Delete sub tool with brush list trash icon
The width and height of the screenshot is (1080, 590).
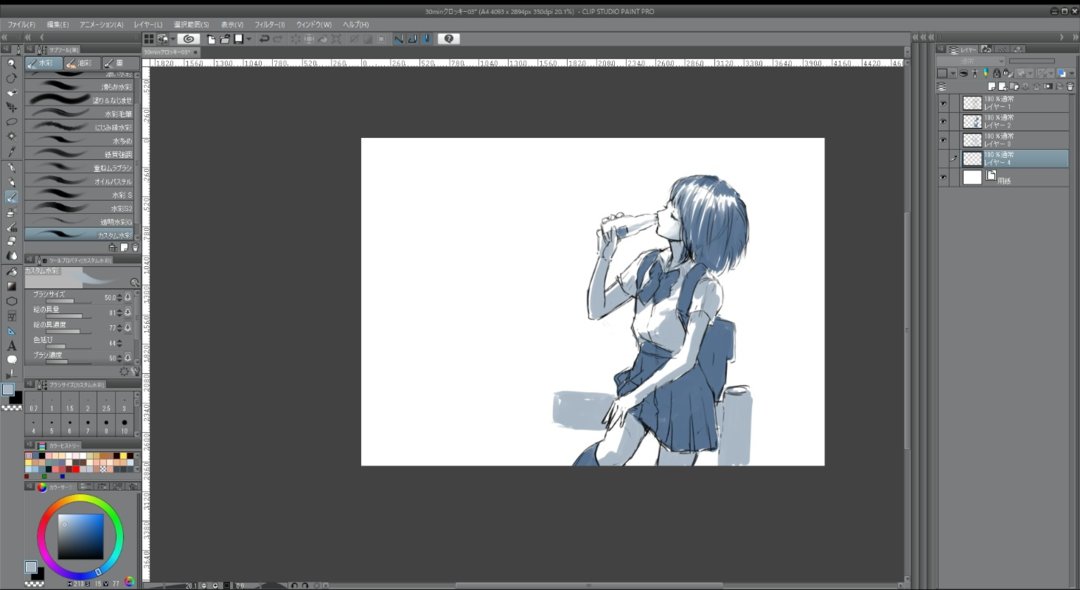135,247
